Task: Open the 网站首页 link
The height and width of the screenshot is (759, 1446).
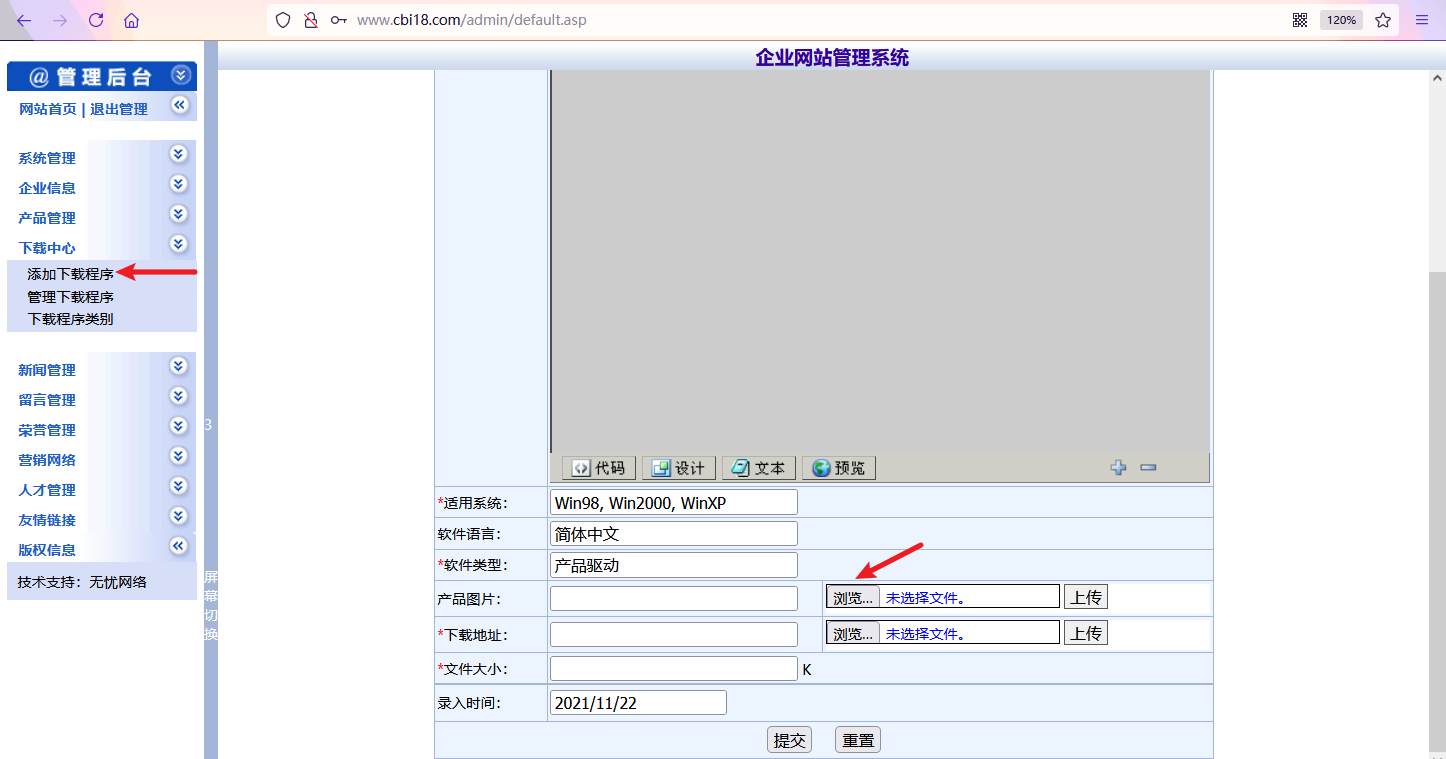Action: [x=47, y=109]
